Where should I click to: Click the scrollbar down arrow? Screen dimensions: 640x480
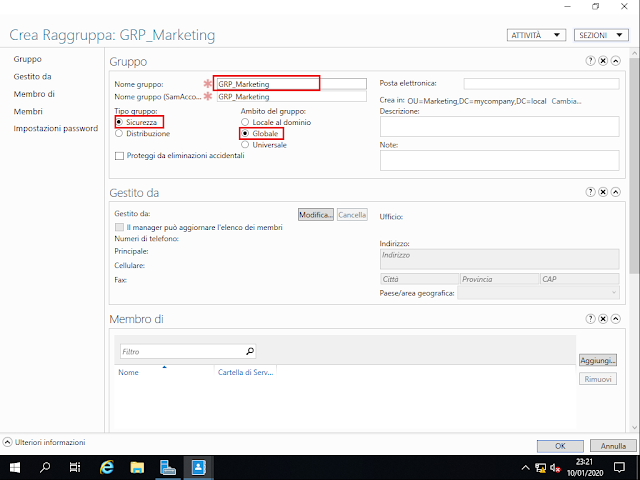pos(634,427)
